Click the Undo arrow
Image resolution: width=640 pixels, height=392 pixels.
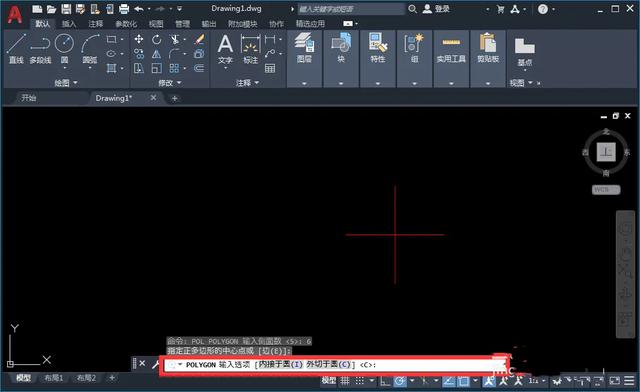(138, 9)
